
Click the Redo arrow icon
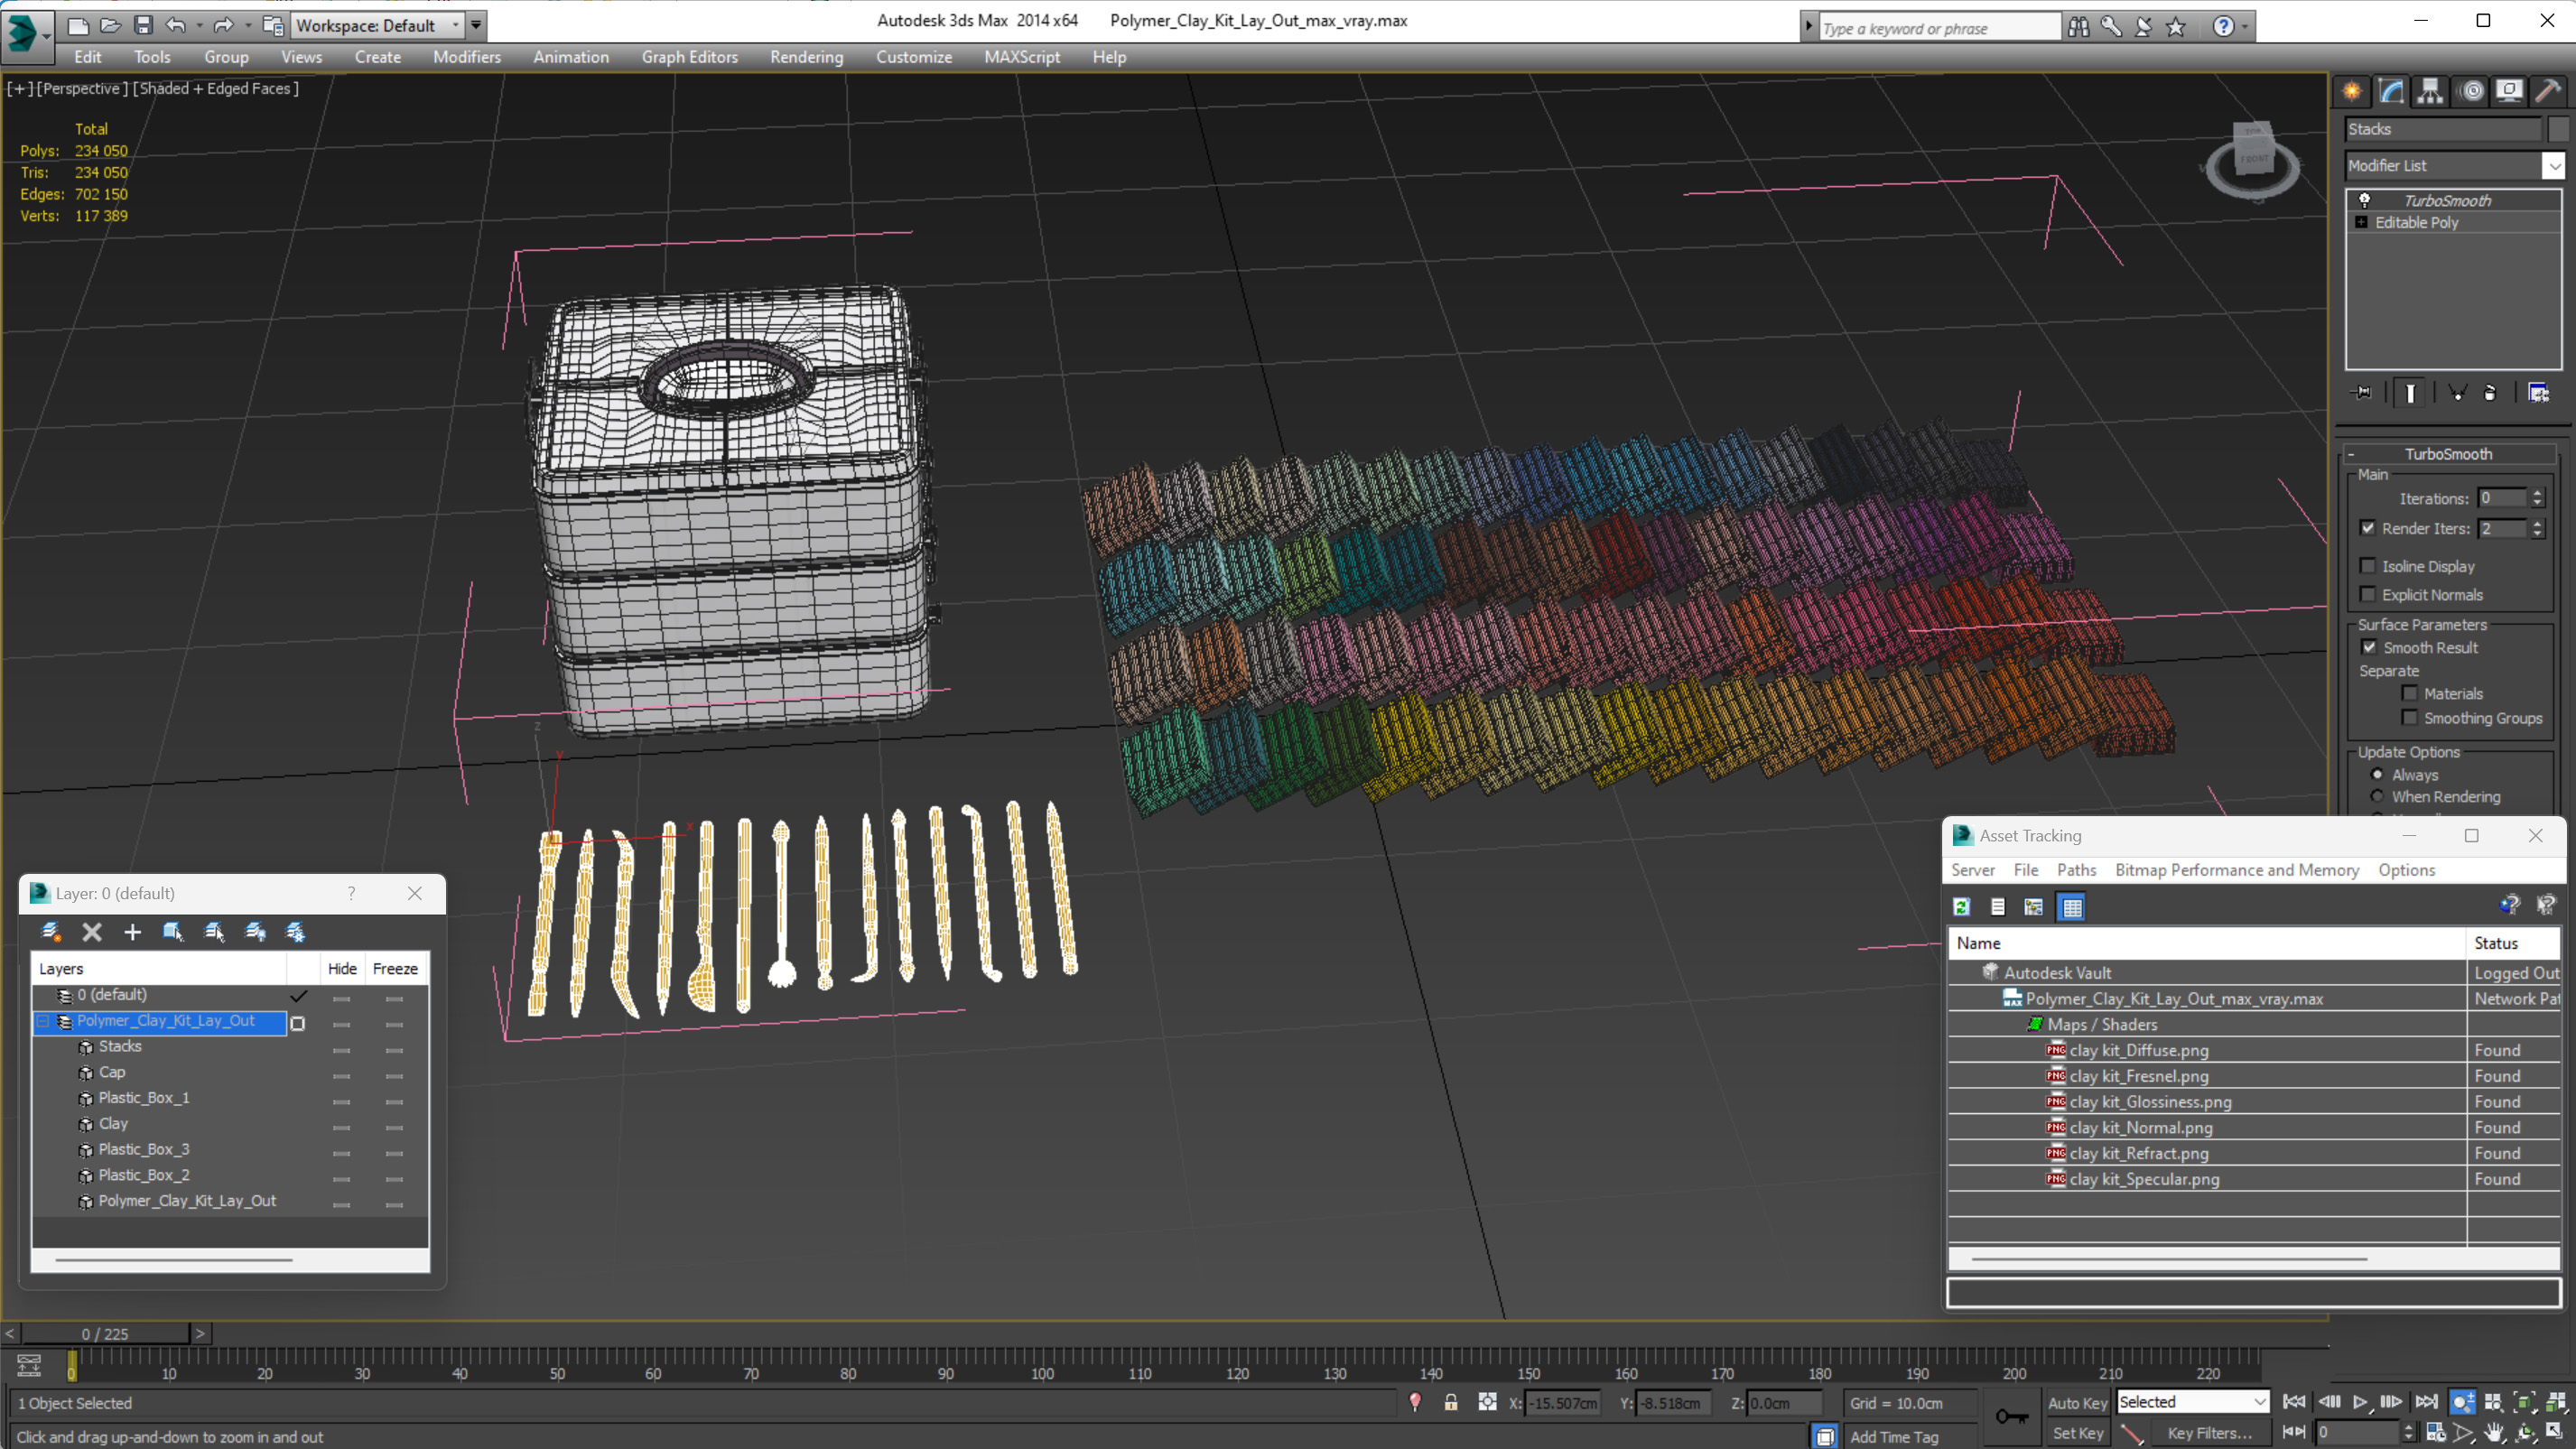(223, 25)
